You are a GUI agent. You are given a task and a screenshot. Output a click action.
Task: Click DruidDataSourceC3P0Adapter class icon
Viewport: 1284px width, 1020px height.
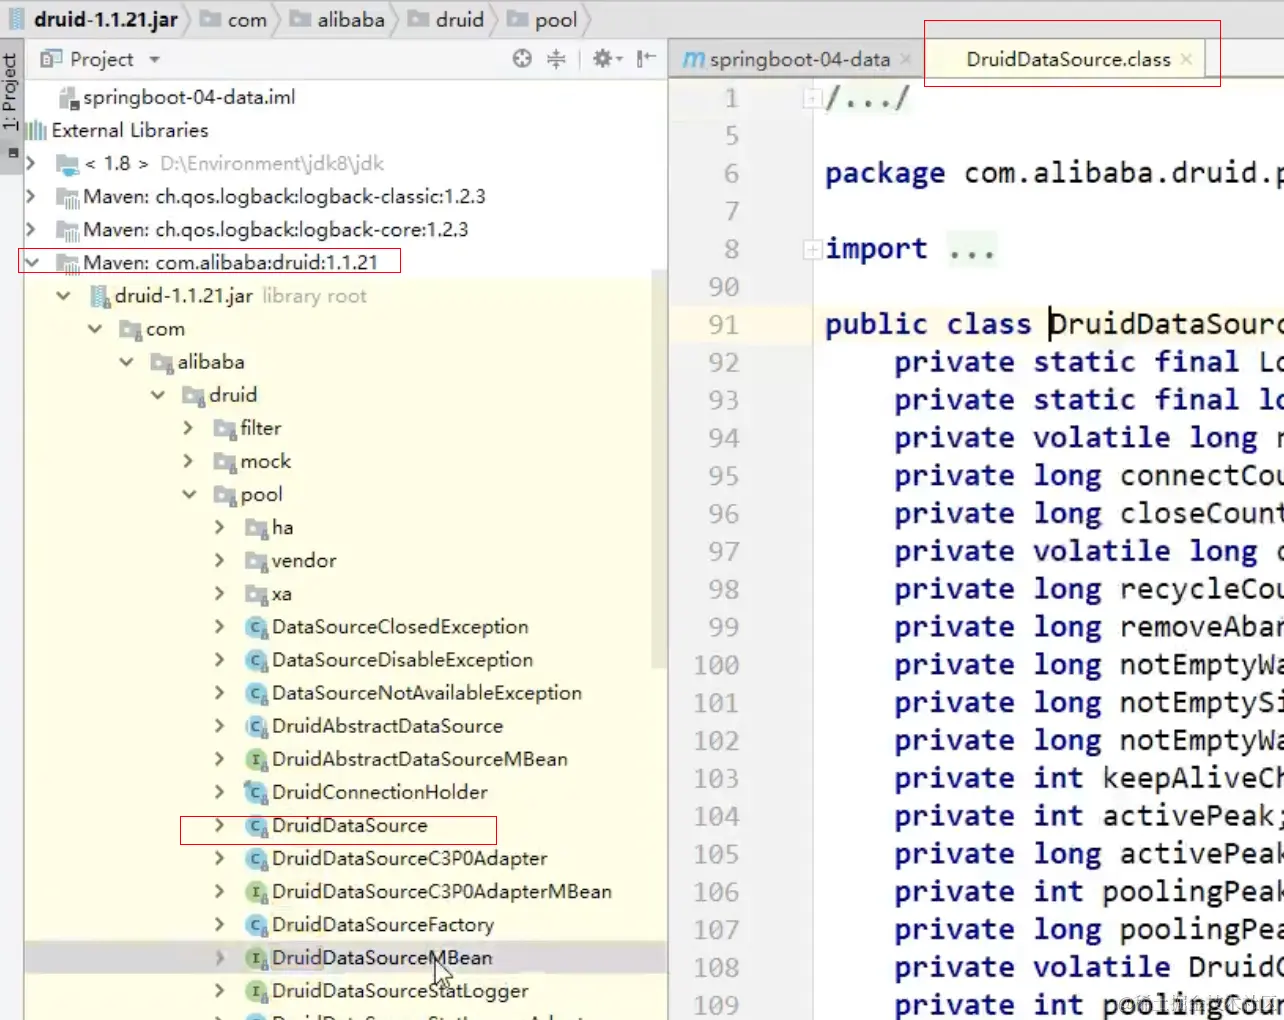pos(256,858)
